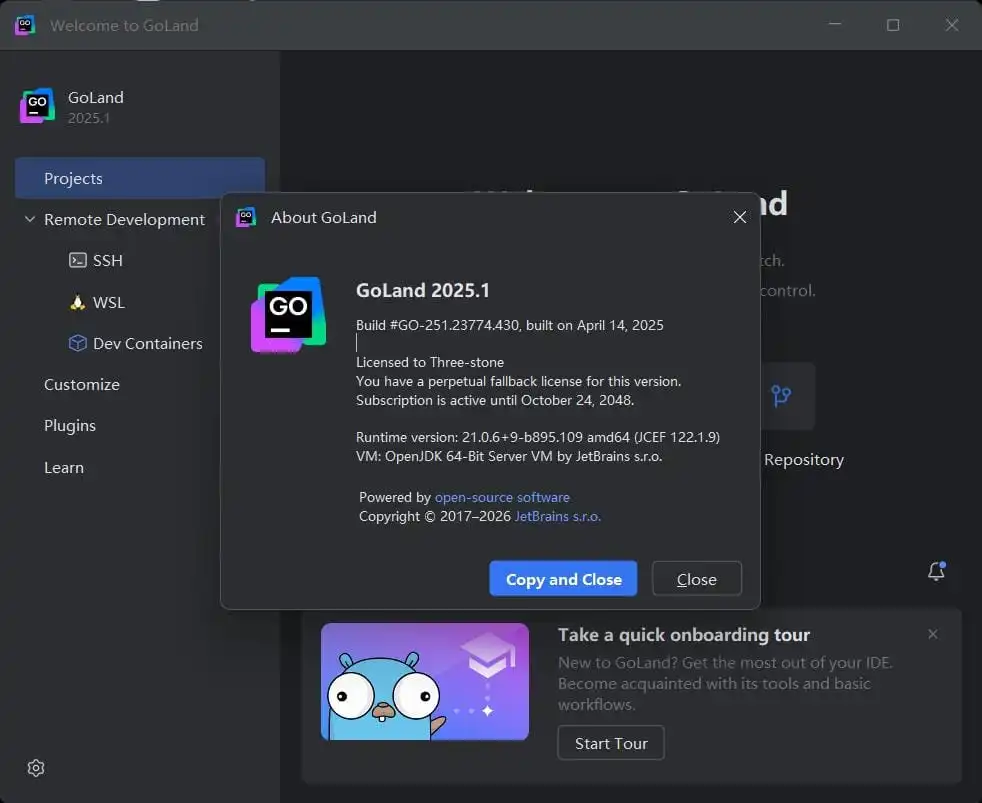Click the GoLand icon in the Welcome title bar
Image resolution: width=982 pixels, height=803 pixels.
click(x=25, y=25)
